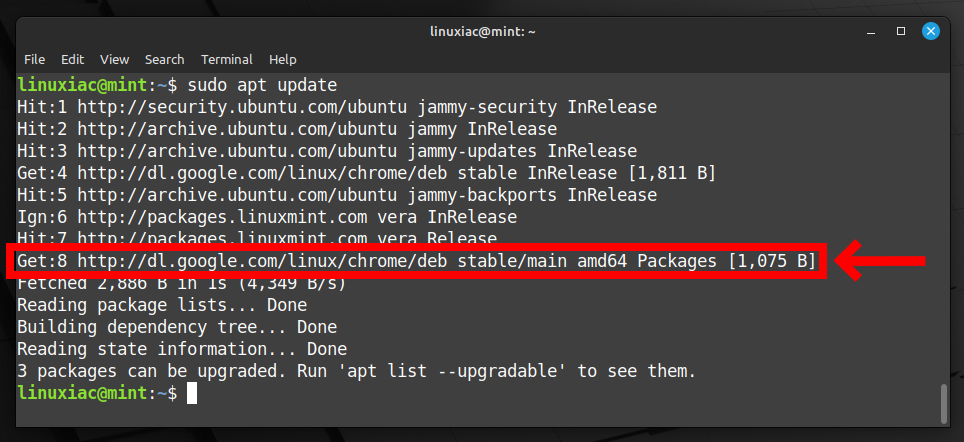Open the Terminal menu
Screen dimensions: 964x442
coord(227,60)
